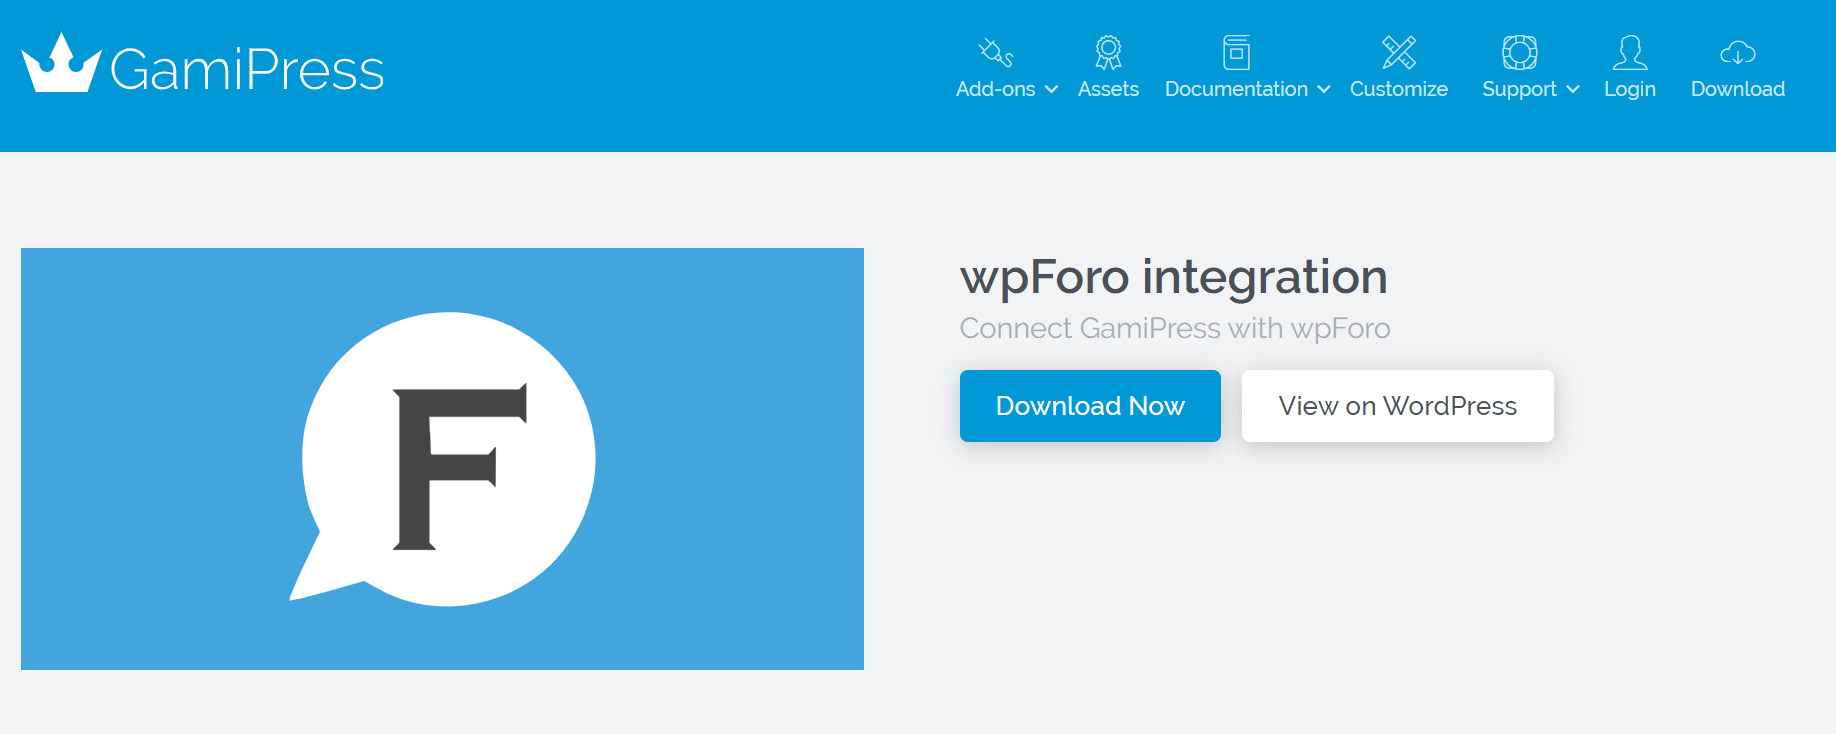Expand the Support dropdown chevron
Image resolution: width=1836 pixels, height=734 pixels.
1573,90
